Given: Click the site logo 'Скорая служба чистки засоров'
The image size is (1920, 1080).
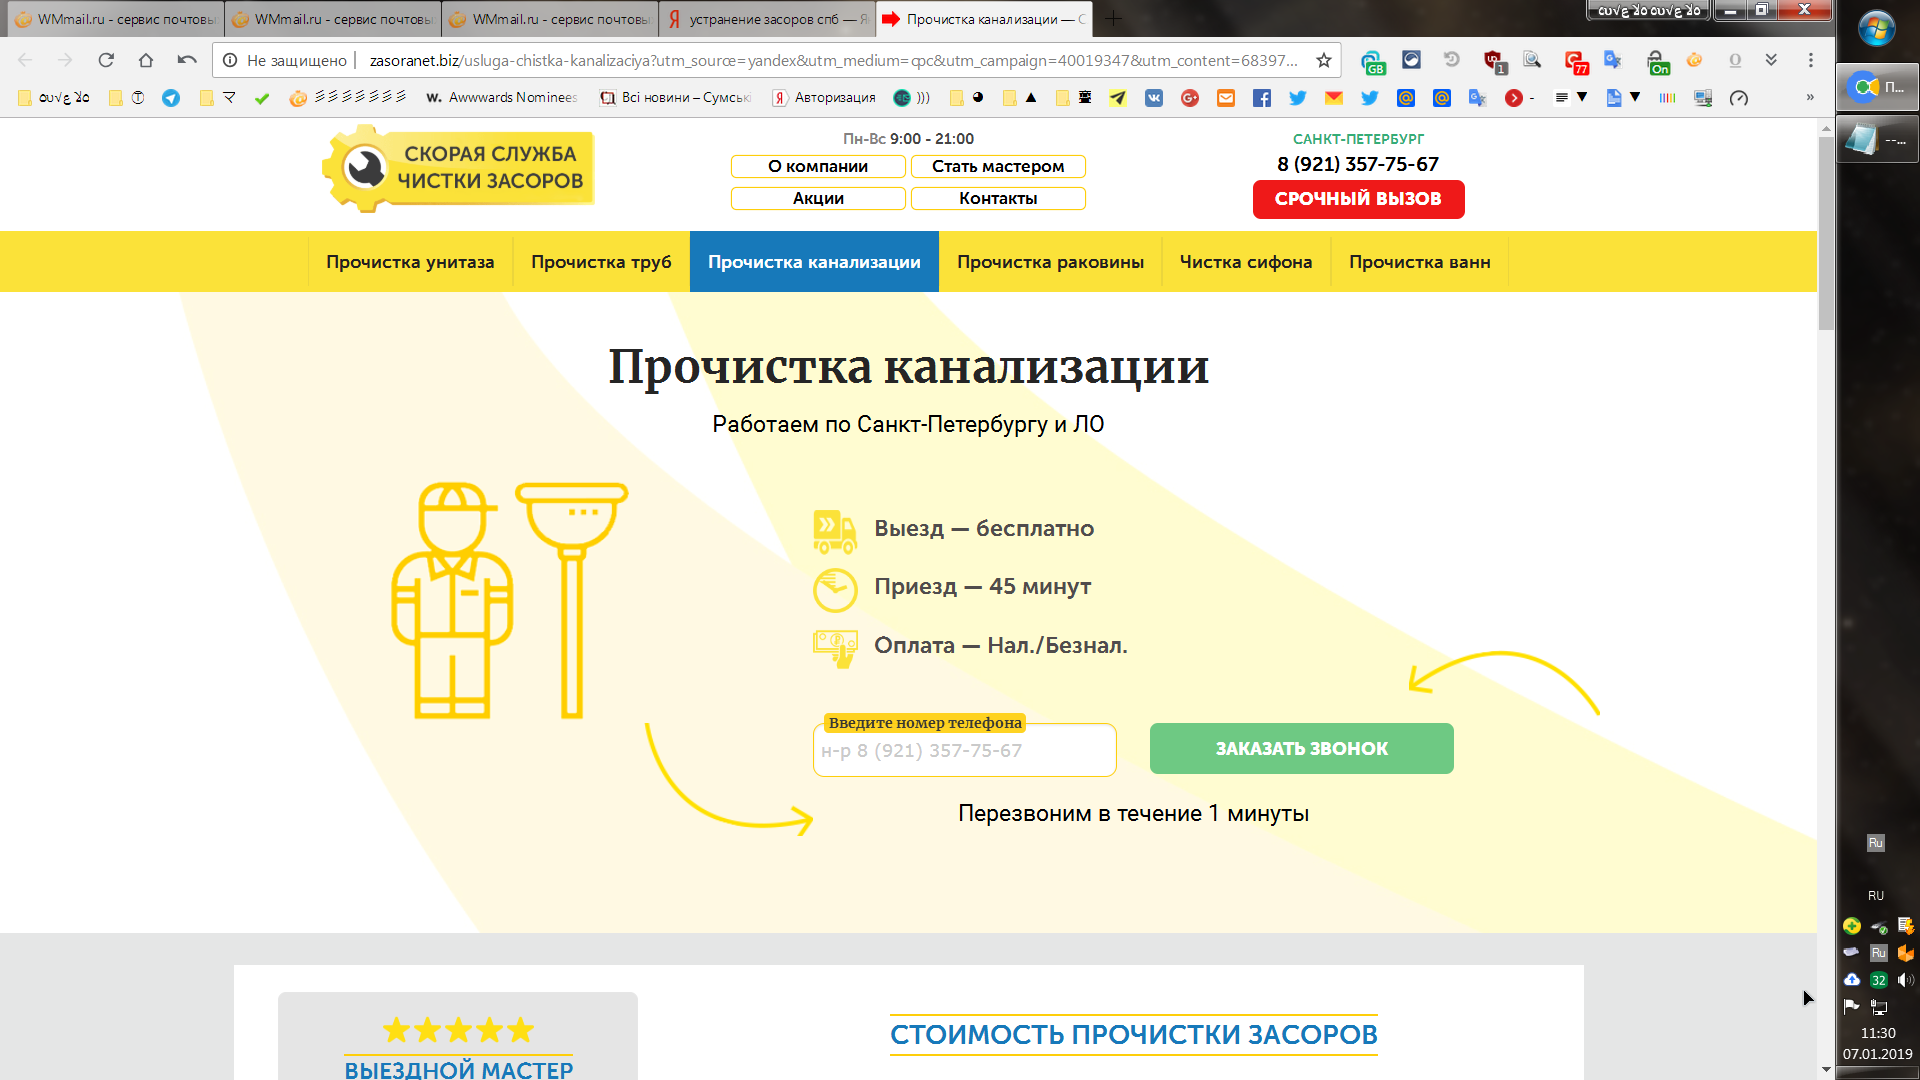Looking at the screenshot, I should point(459,168).
